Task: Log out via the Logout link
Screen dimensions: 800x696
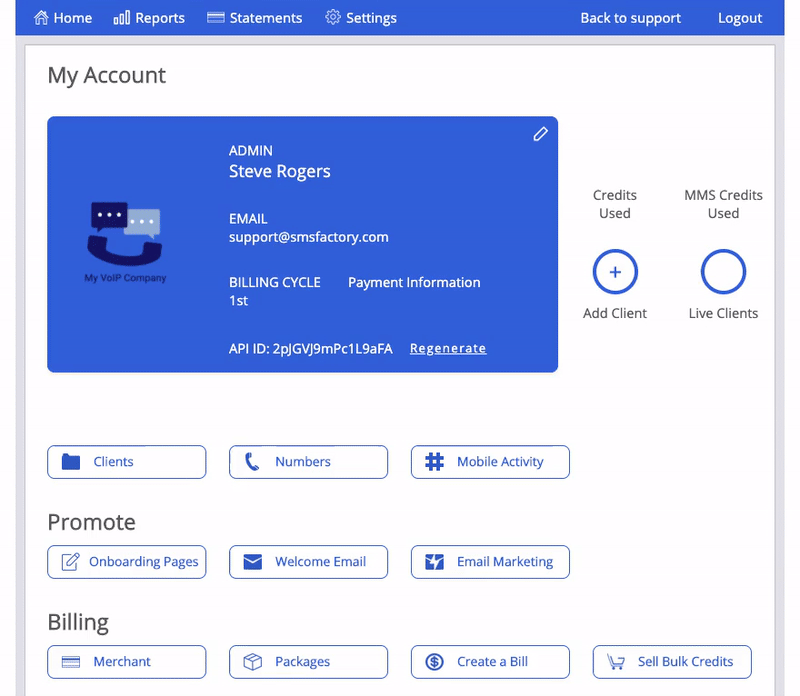Action: tap(740, 18)
